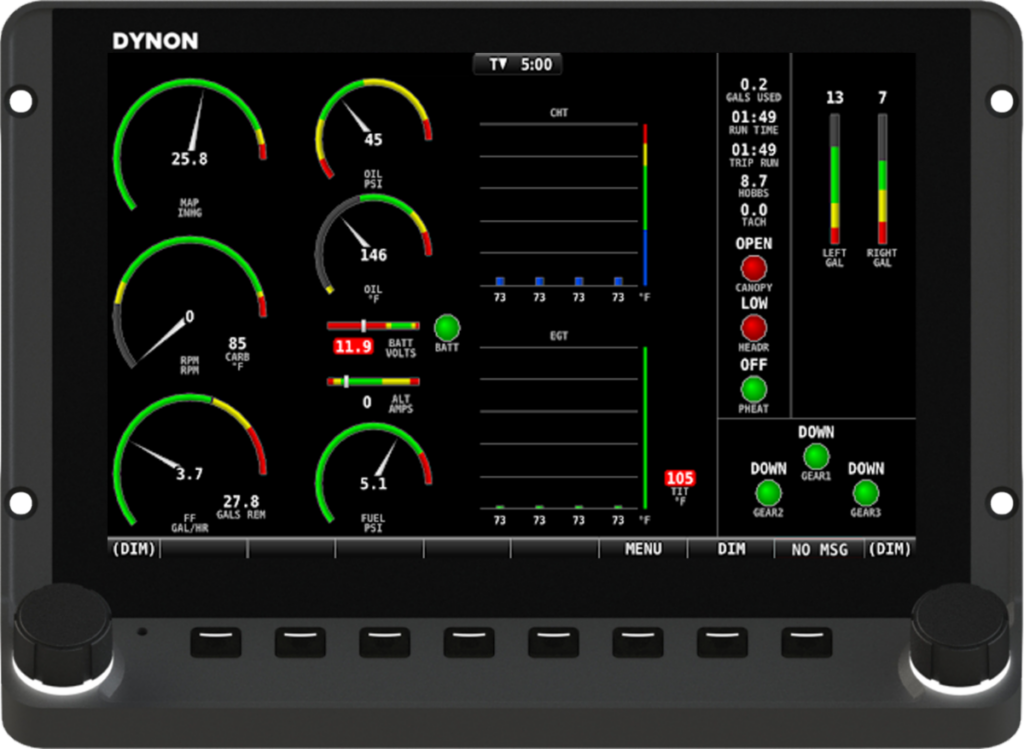Click the GEAR2 down indicator light

point(768,493)
